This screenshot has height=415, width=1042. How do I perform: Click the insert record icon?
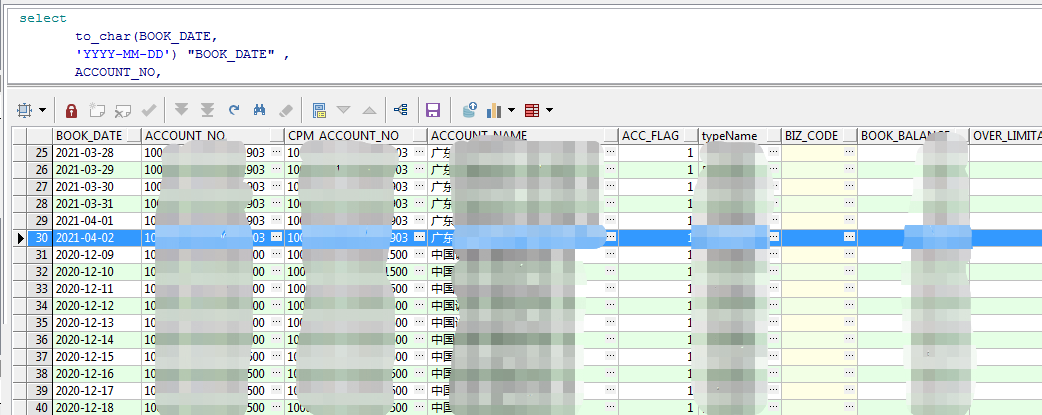(x=97, y=110)
